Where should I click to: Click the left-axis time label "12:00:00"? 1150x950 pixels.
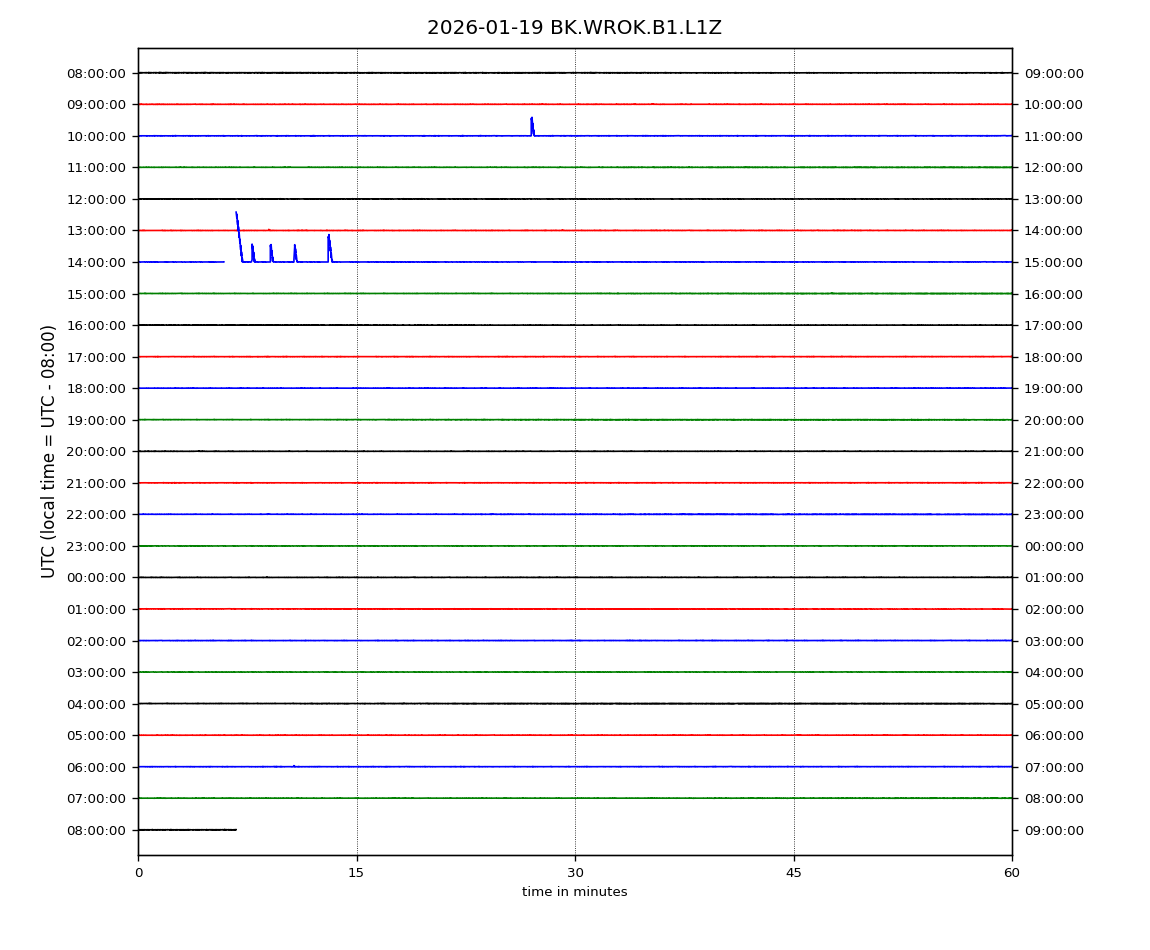tap(97, 199)
